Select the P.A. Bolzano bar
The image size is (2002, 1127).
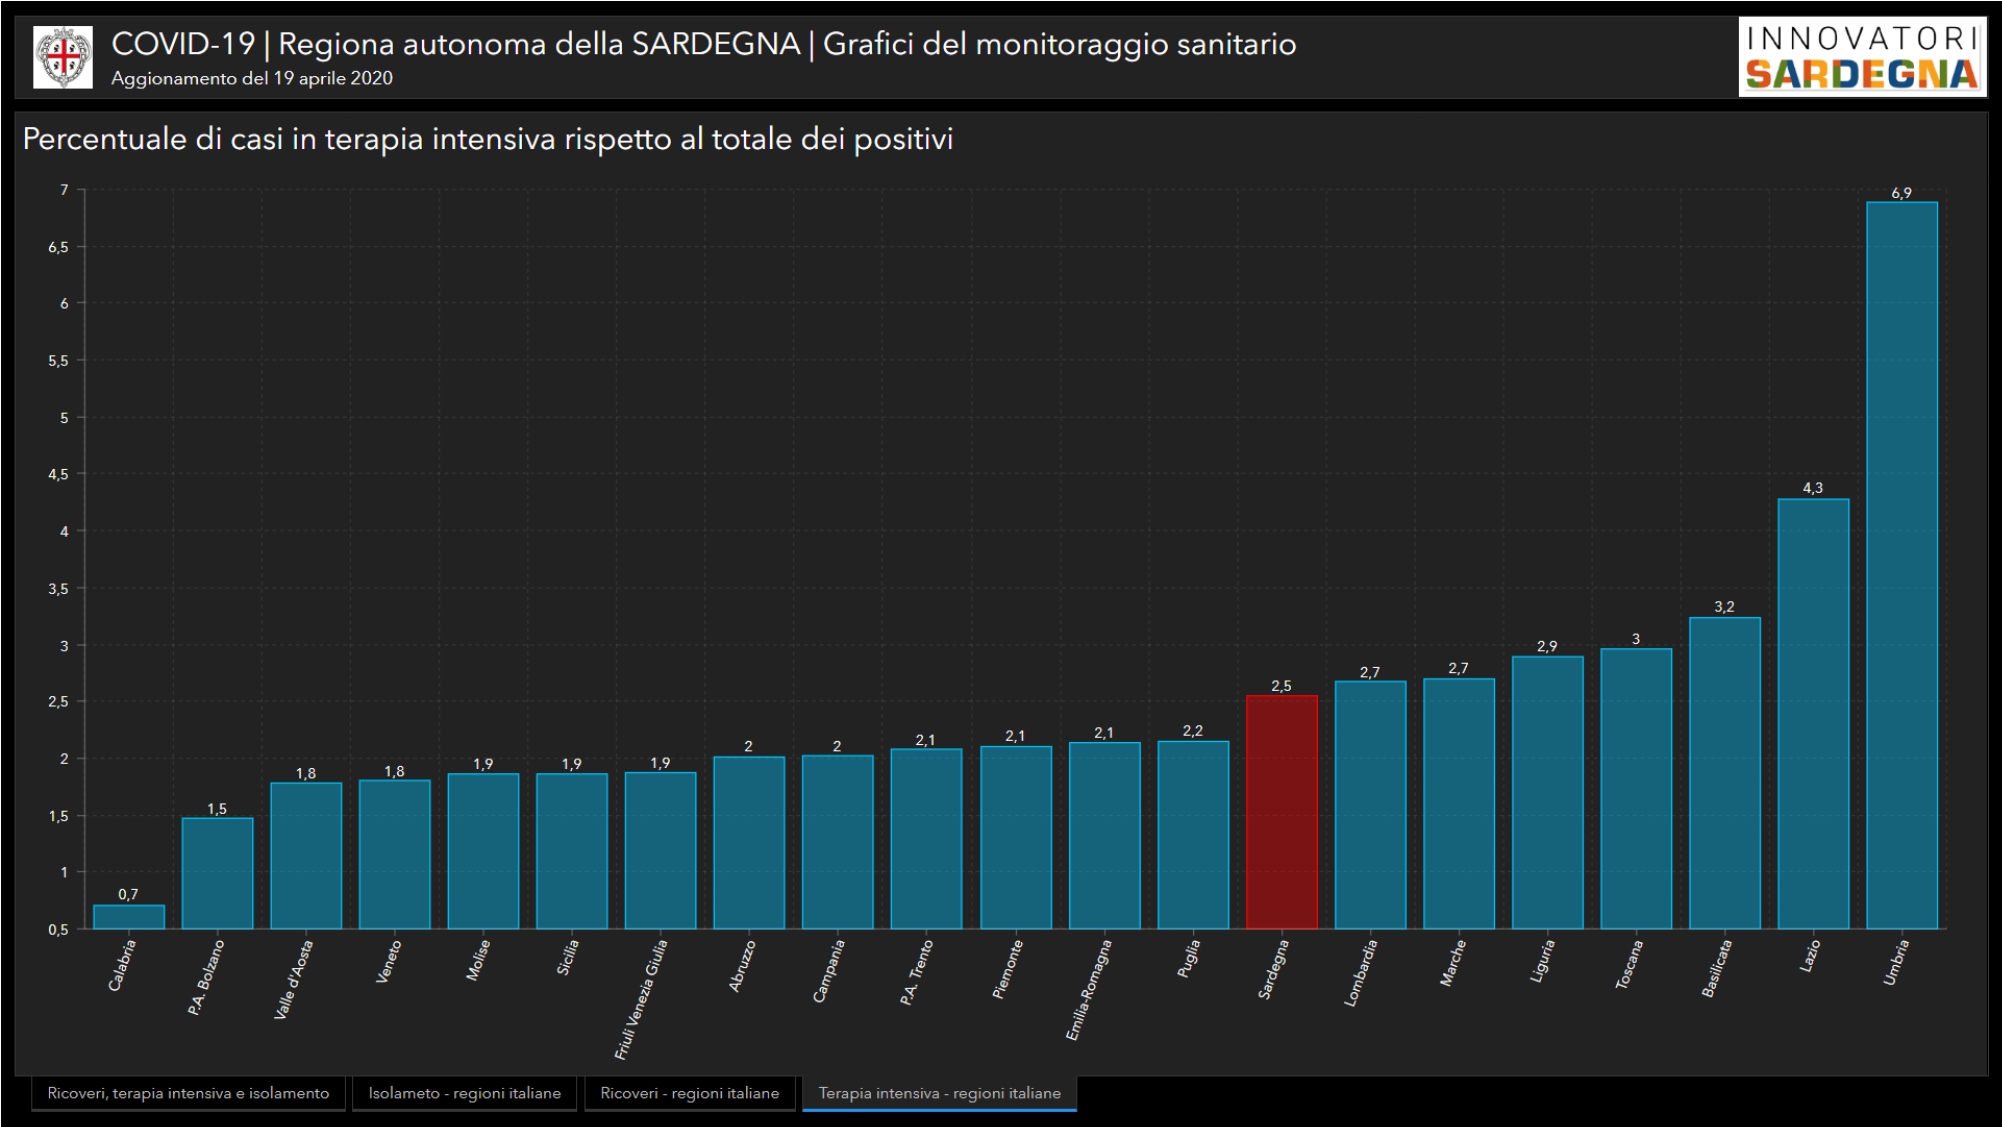click(217, 873)
